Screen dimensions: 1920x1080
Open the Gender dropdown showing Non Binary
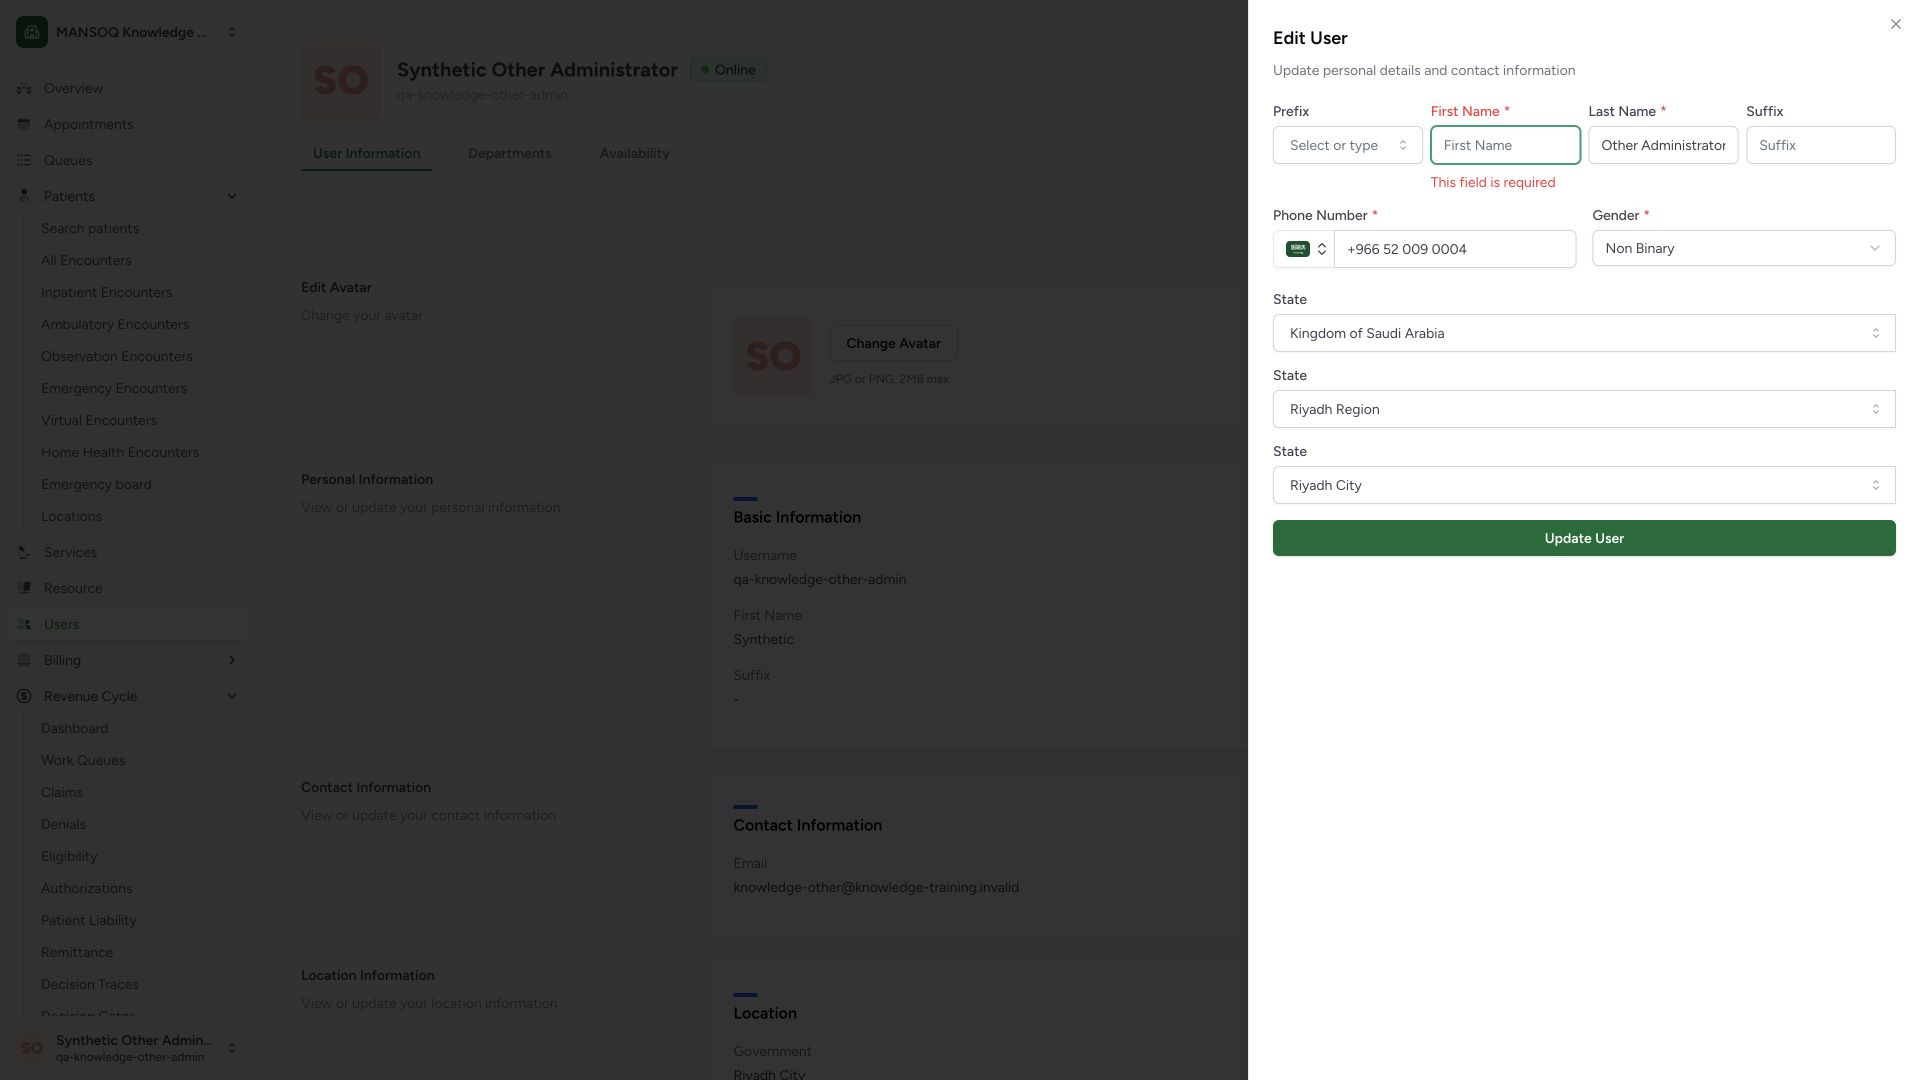tap(1743, 248)
